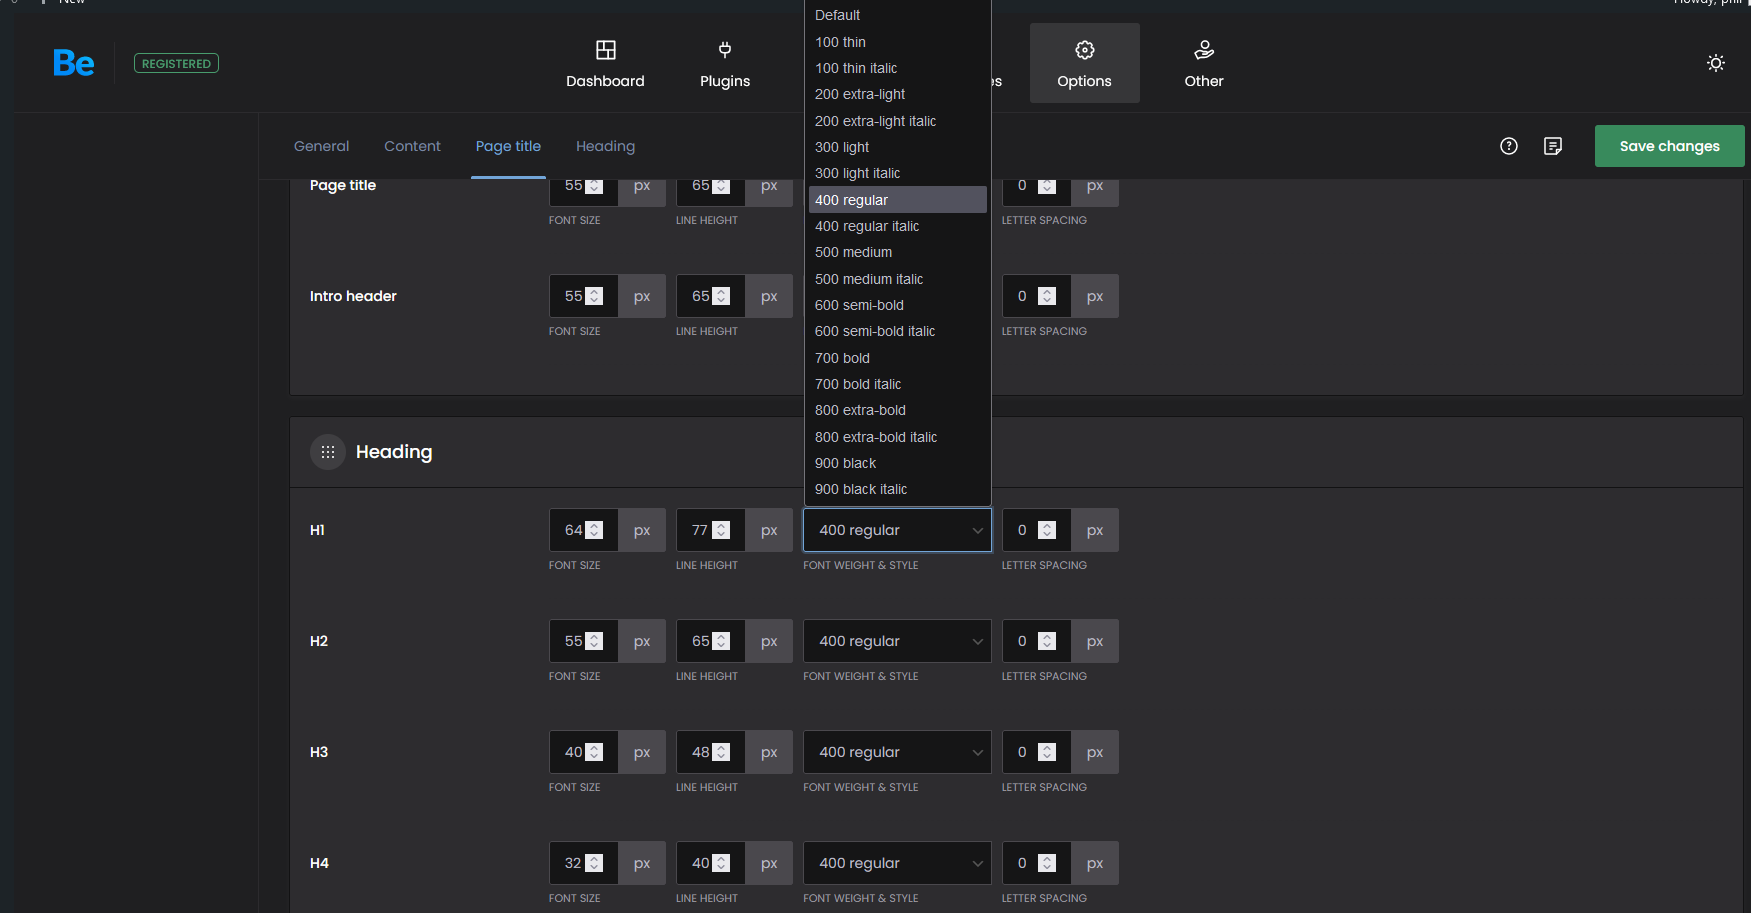Click the H3 line height stepper
Screen dimensions: 1751x913
point(721,752)
